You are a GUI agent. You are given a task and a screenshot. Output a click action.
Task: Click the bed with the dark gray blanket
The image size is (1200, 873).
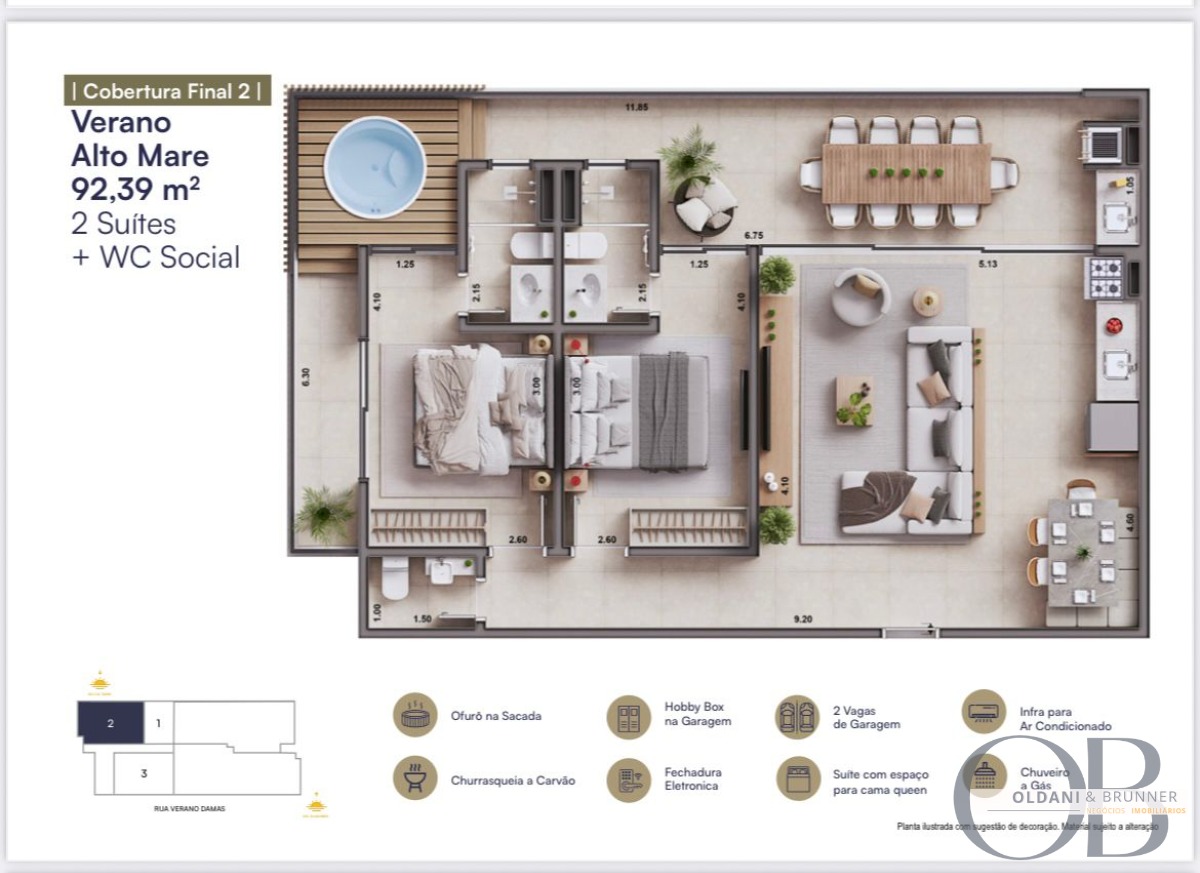641,411
